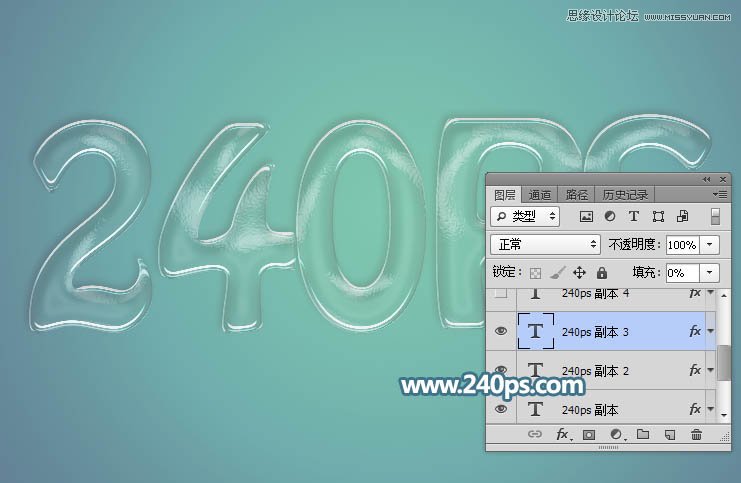The width and height of the screenshot is (741, 483).
Task: Create new adjustment layer icon
Action: [x=616, y=434]
